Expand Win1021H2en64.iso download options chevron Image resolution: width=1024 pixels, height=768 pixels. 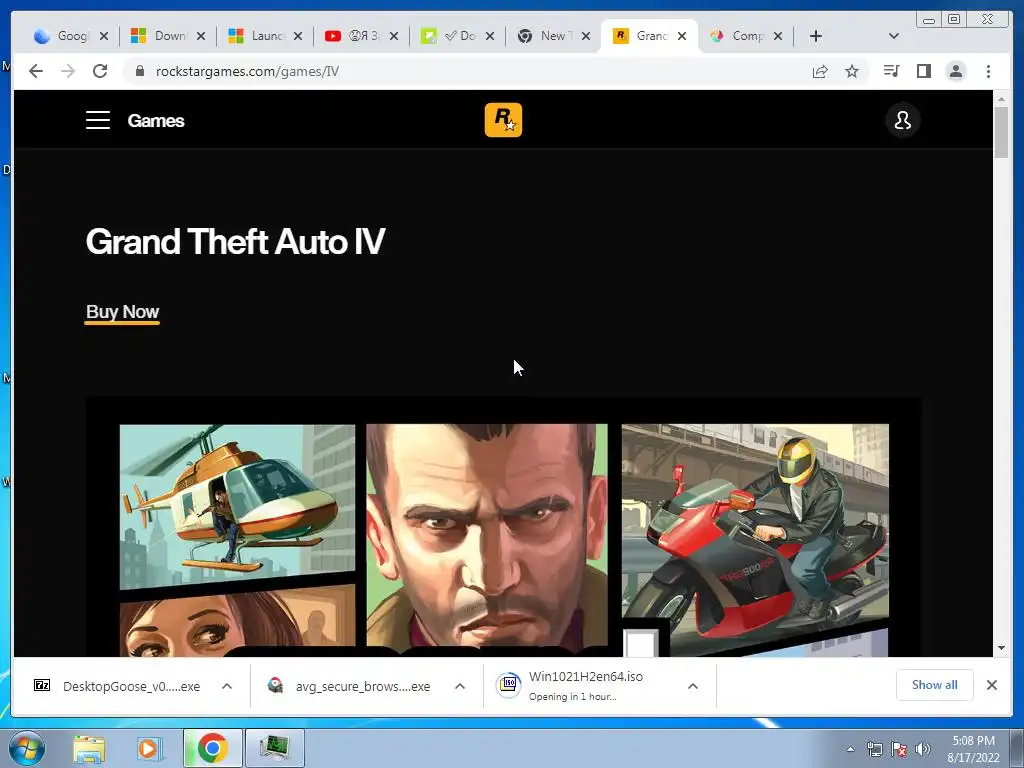[x=693, y=686]
